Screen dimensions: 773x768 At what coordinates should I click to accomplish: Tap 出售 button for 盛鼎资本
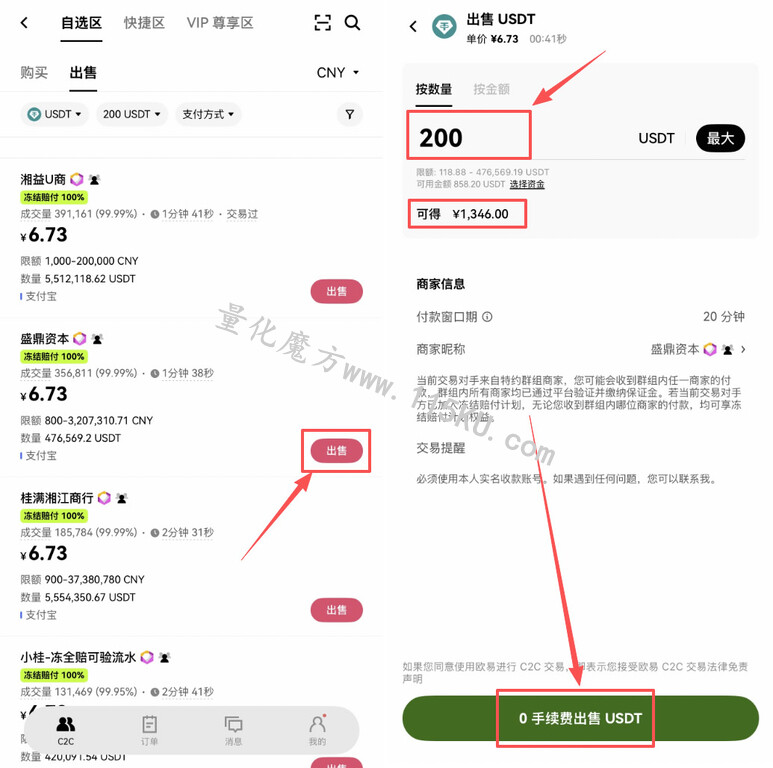[x=337, y=451]
